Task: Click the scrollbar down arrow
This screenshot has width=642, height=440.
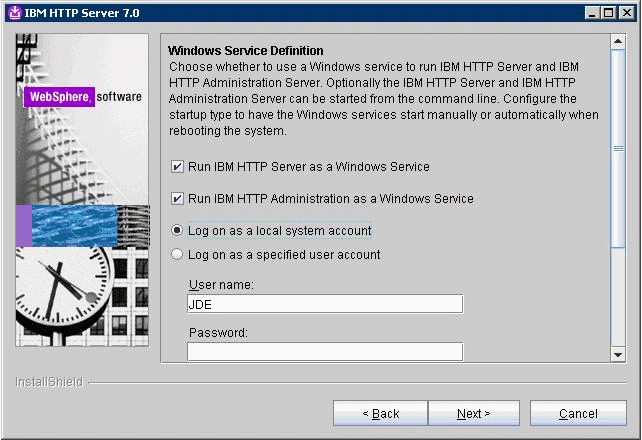Action: pos(618,353)
